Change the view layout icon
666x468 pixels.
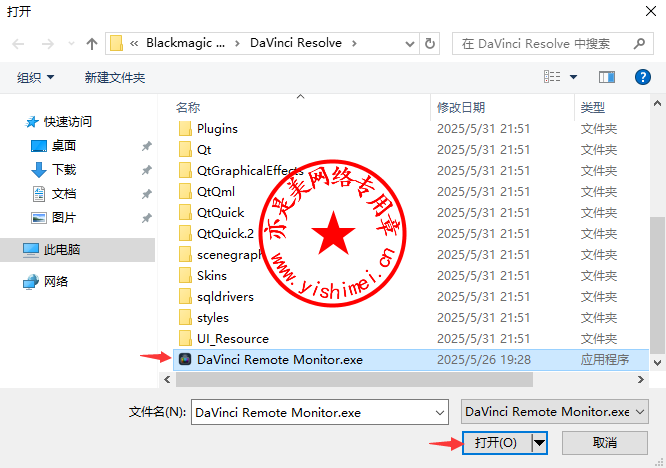click(552, 77)
